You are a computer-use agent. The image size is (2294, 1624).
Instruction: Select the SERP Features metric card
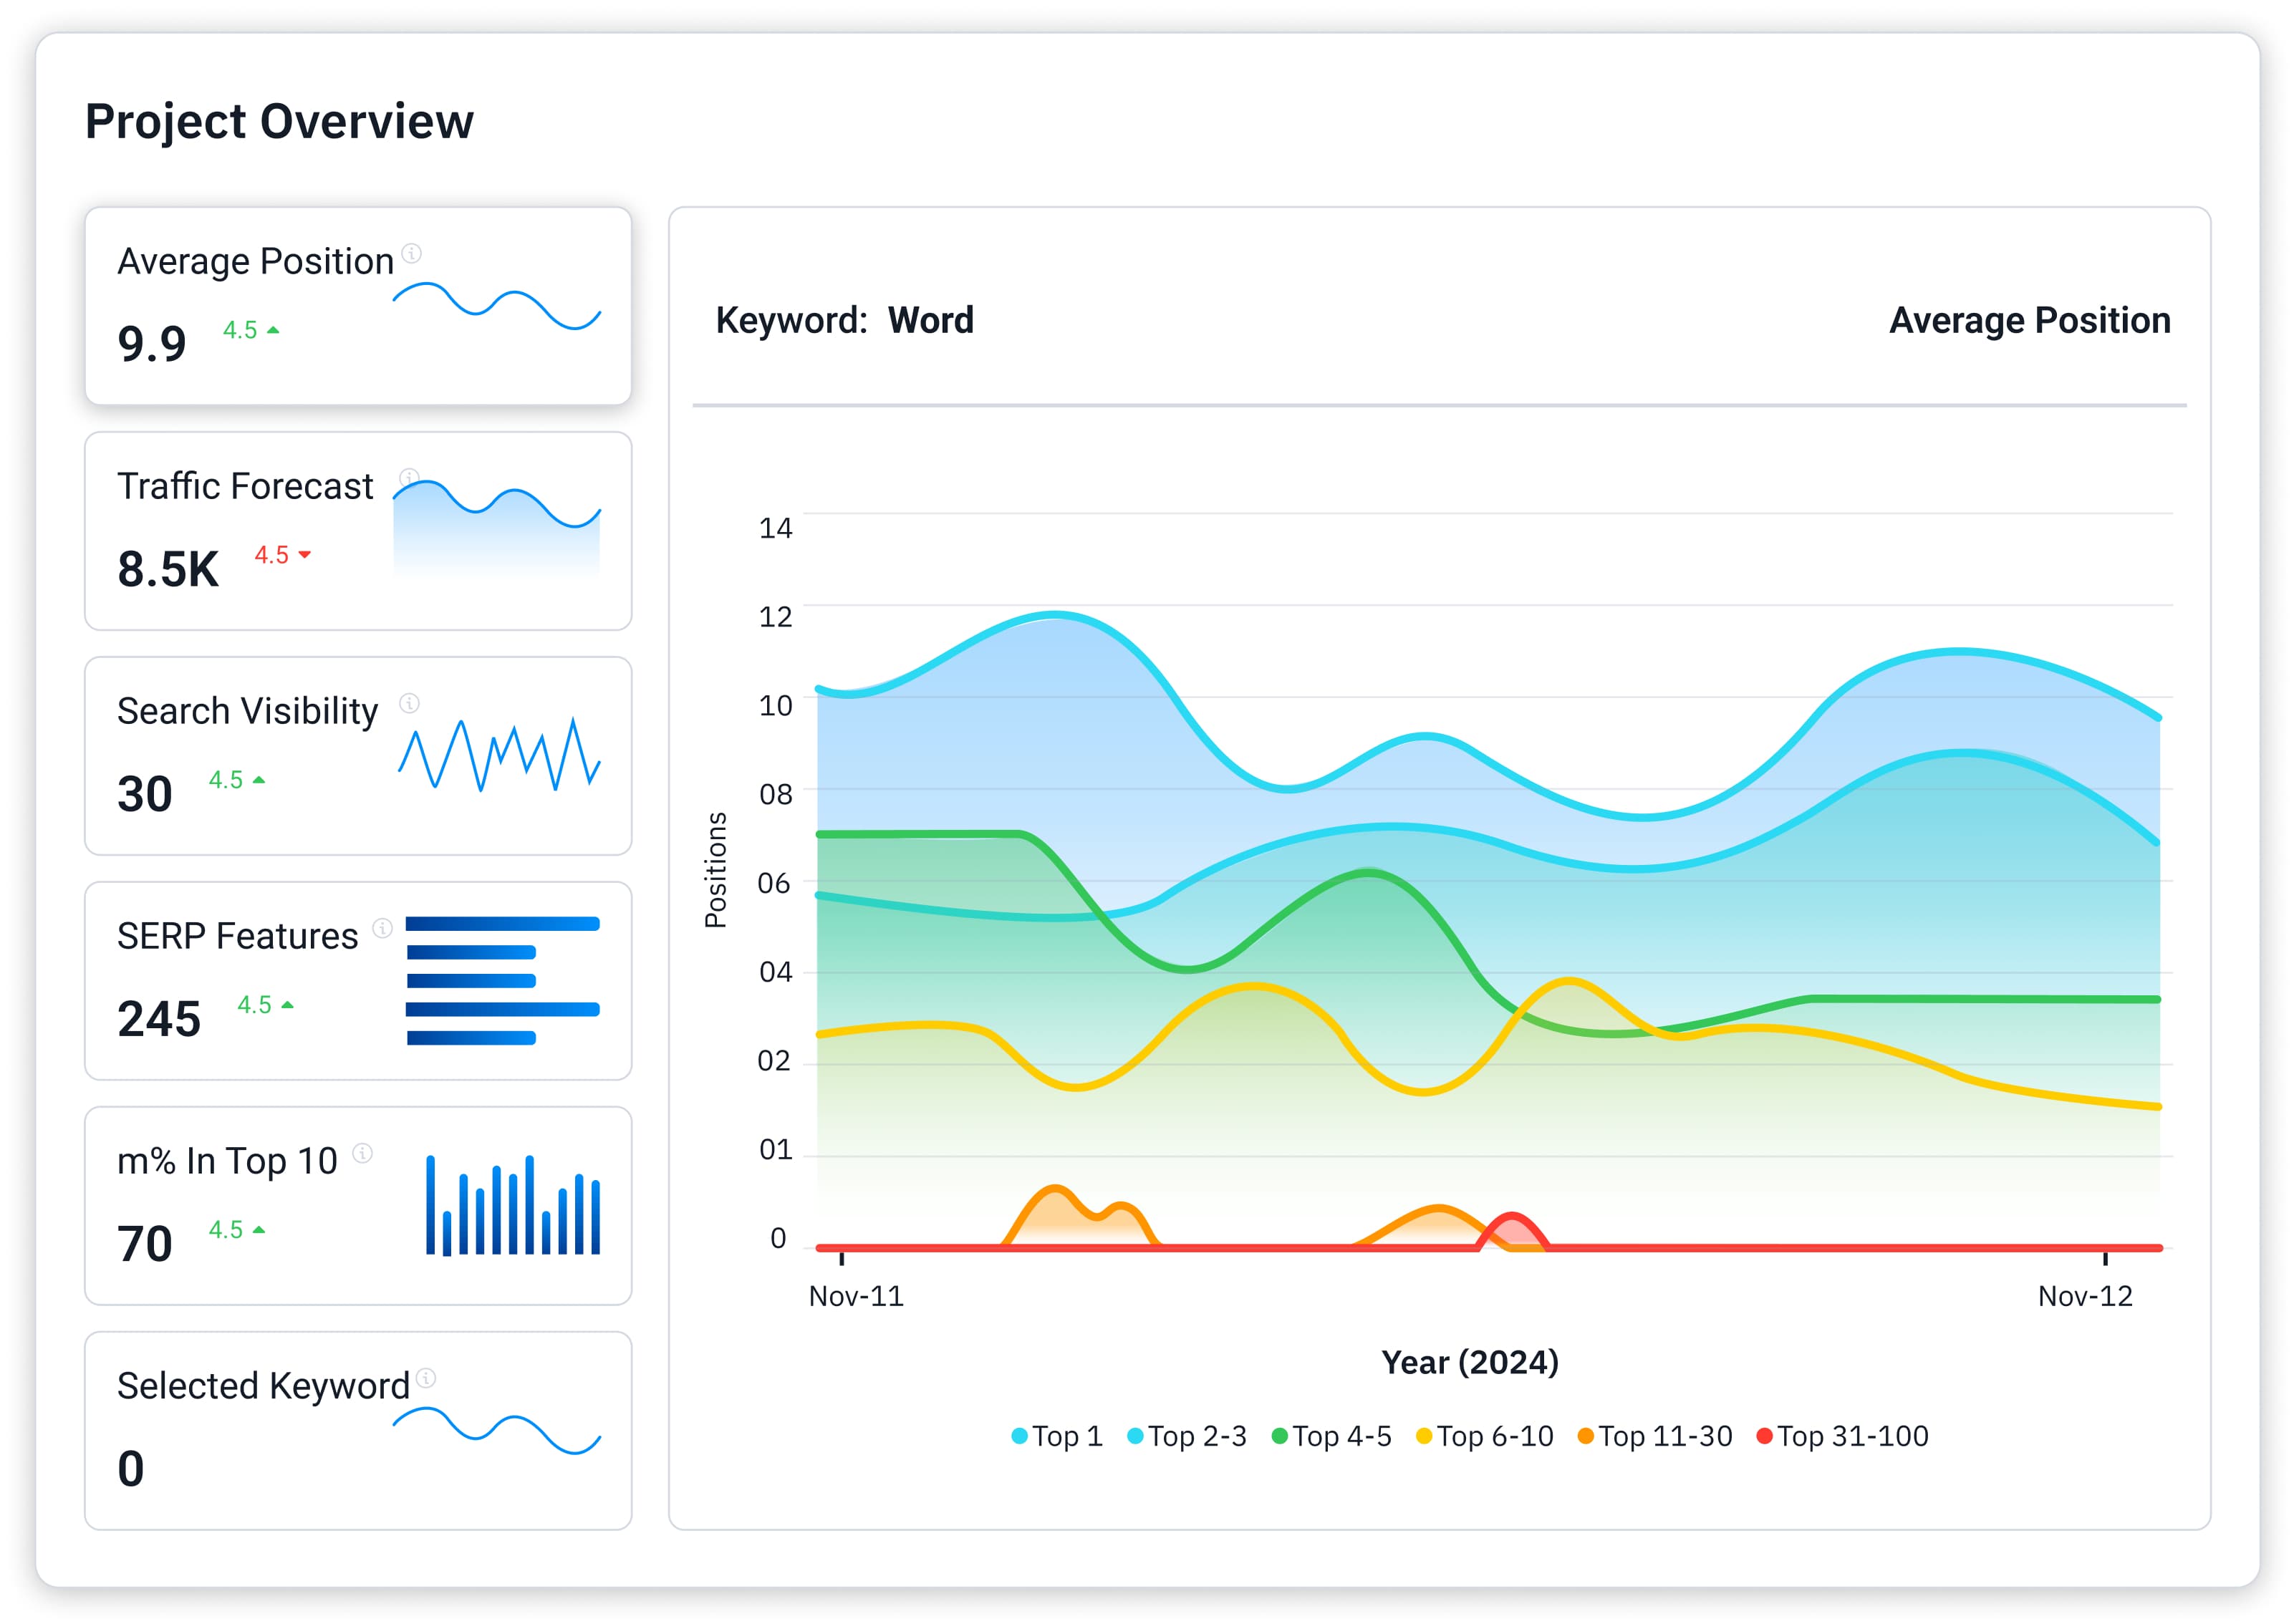[x=358, y=980]
